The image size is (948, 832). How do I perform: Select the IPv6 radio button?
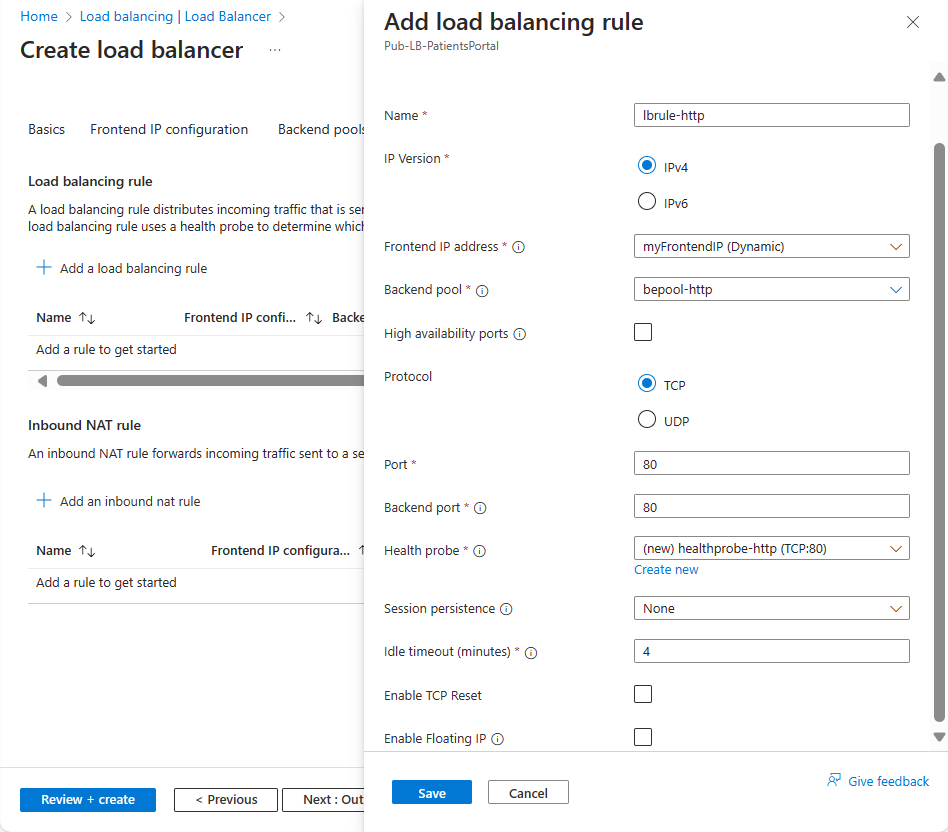point(646,201)
